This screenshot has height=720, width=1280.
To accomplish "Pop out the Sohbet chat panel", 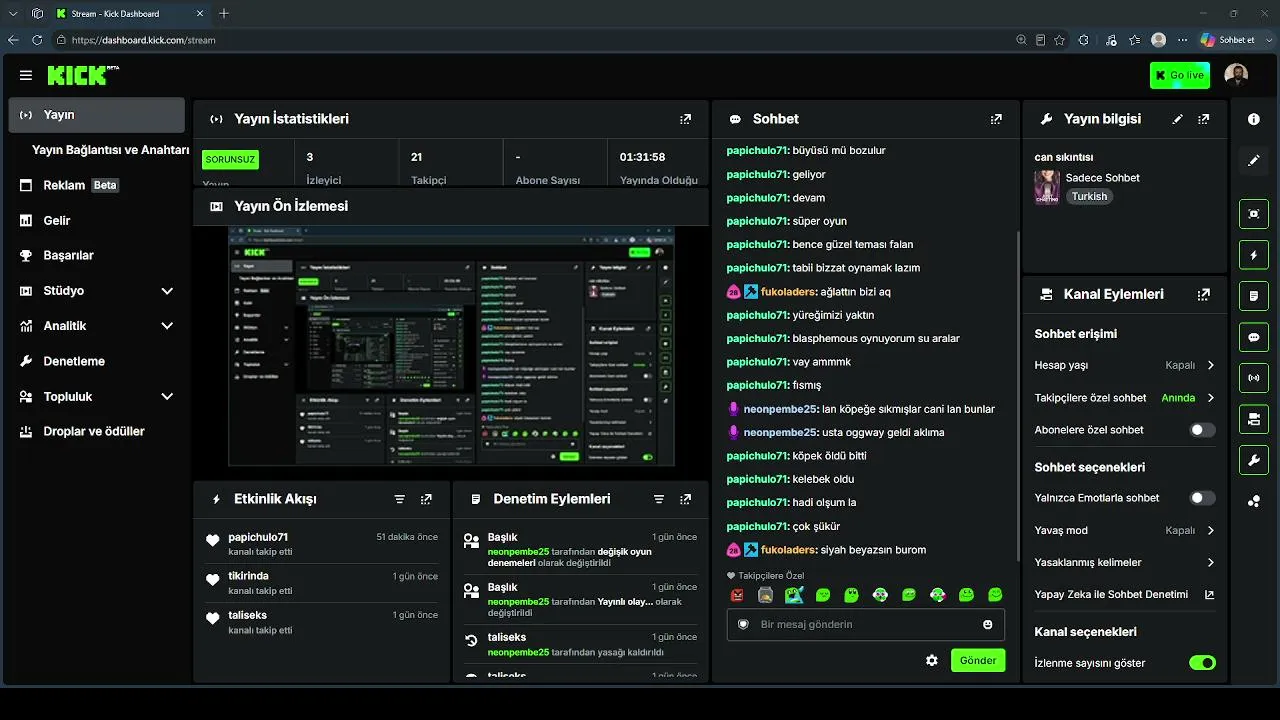I will point(996,119).
